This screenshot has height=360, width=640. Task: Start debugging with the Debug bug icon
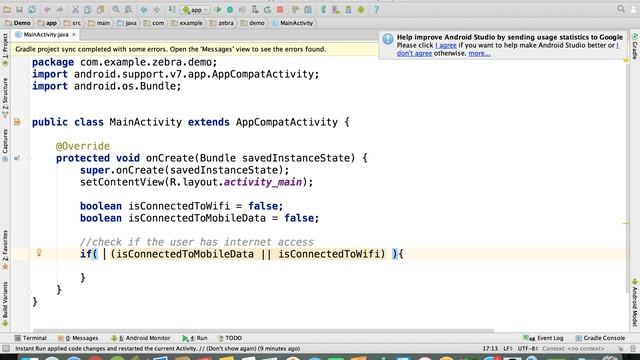point(230,9)
